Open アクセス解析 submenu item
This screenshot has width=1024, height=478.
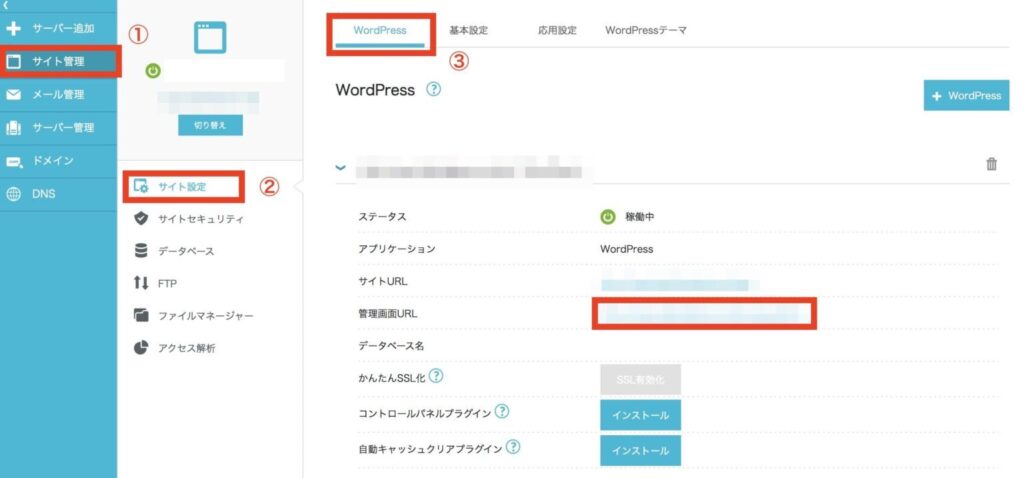pyautogui.click(x=187, y=348)
